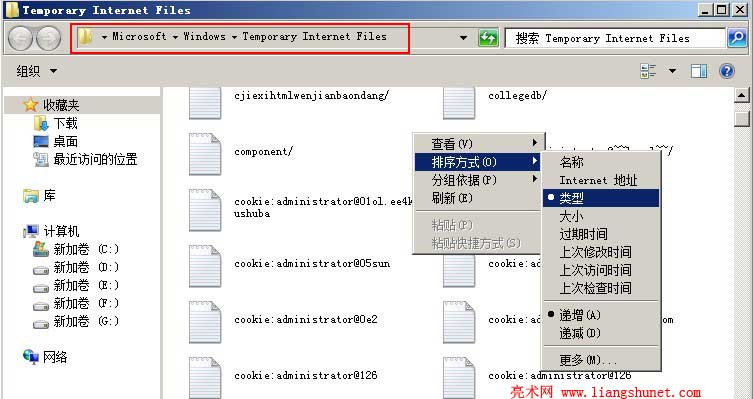The height and width of the screenshot is (399, 753).
Task: Open the help question mark icon
Action: click(x=727, y=72)
